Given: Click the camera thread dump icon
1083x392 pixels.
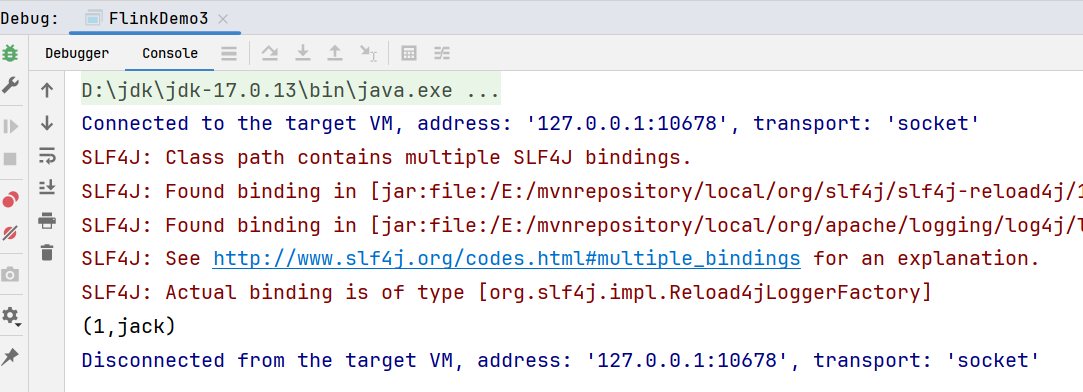Looking at the screenshot, I should click(10, 275).
